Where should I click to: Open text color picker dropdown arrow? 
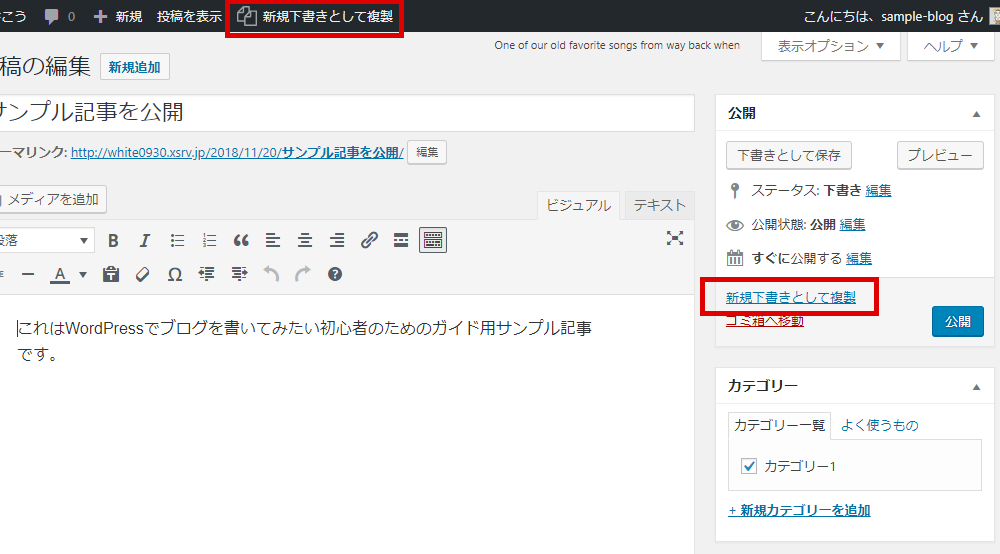point(83,275)
